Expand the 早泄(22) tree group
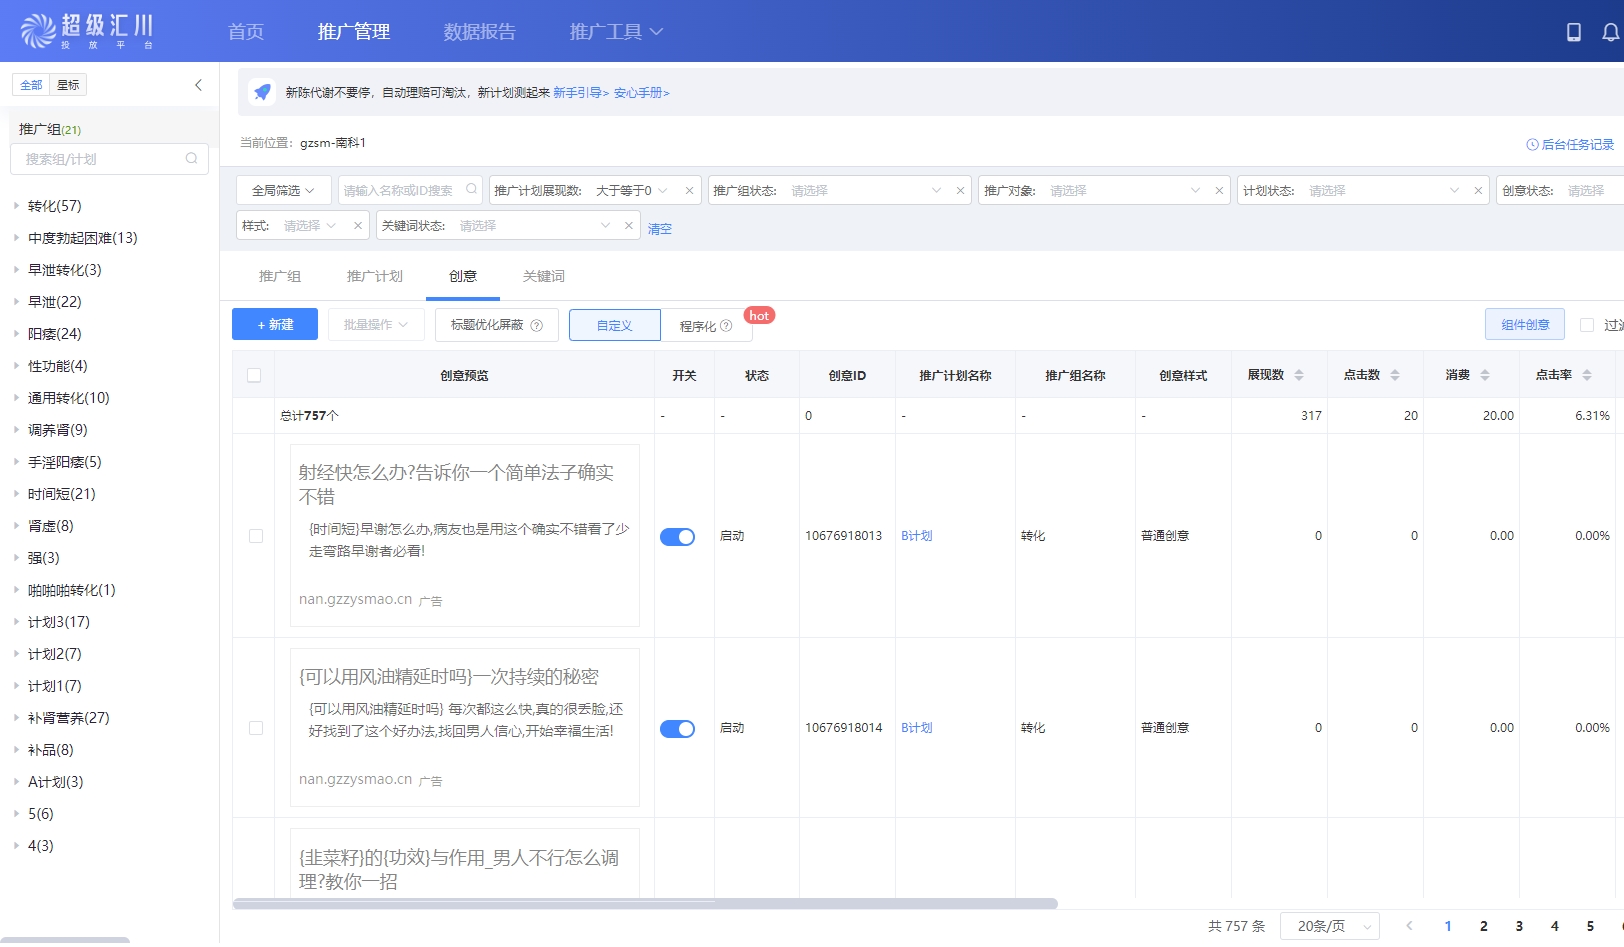 (x=16, y=302)
